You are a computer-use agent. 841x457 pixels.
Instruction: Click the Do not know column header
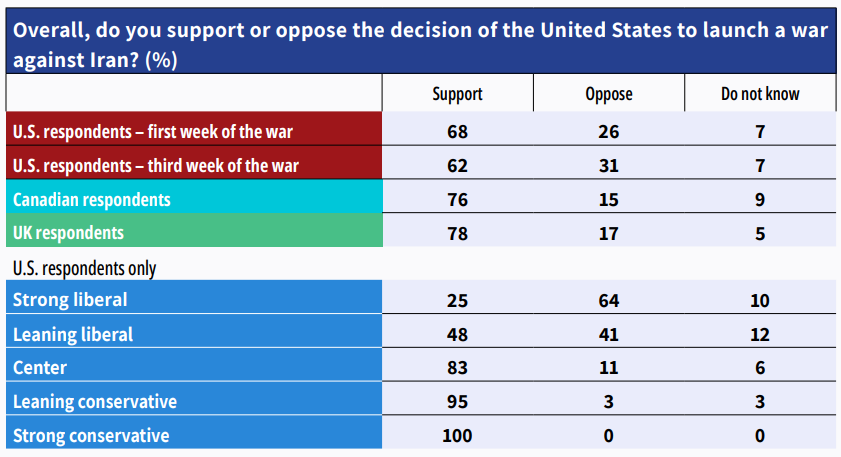760,94
